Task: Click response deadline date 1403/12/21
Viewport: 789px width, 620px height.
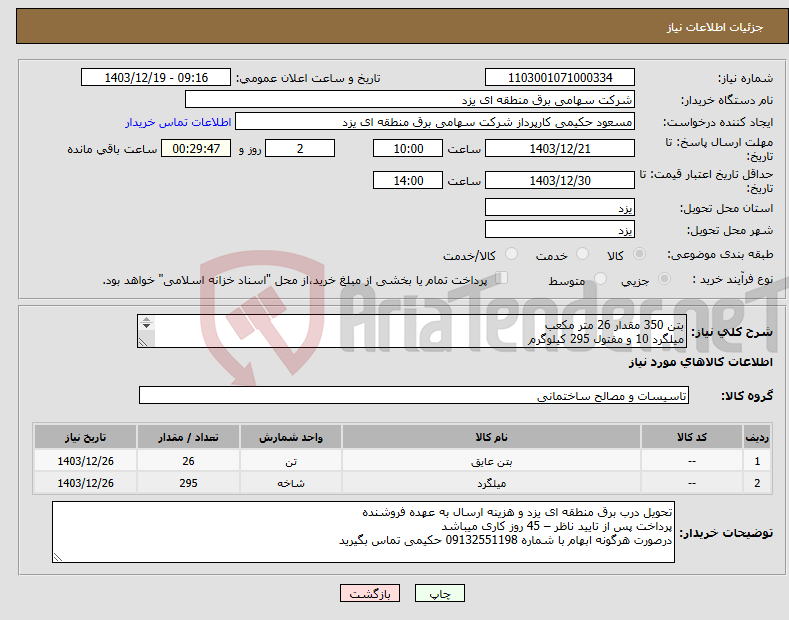Action: pos(560,148)
